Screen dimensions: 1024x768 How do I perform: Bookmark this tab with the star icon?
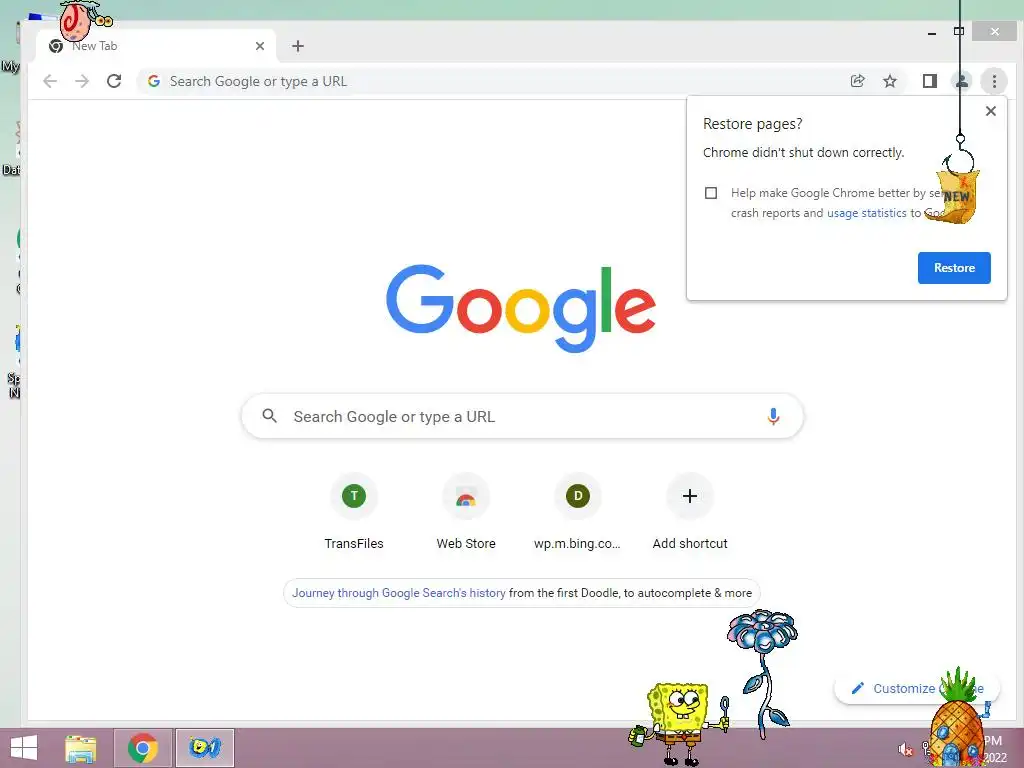tap(889, 81)
